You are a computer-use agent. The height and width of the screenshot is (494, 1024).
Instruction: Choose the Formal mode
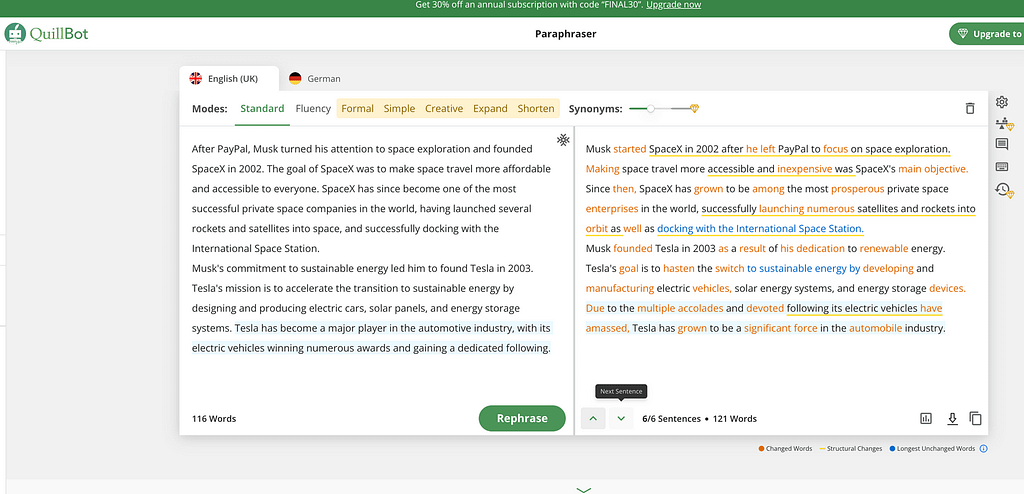pyautogui.click(x=357, y=108)
